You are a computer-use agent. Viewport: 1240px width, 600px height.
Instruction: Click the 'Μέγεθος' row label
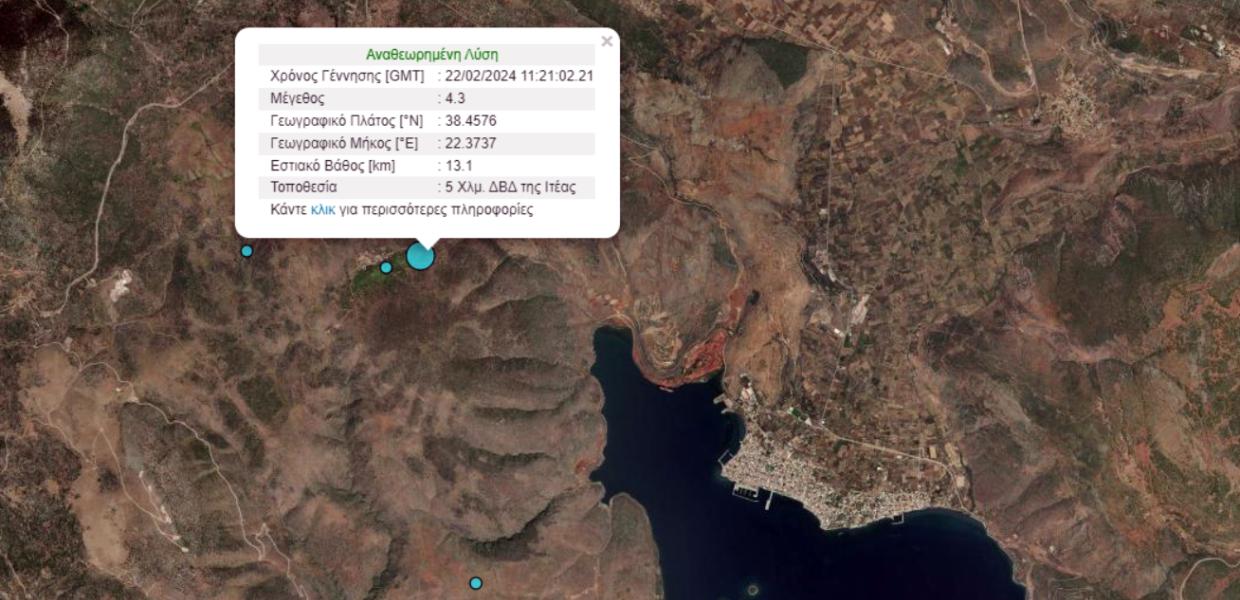click(x=297, y=99)
